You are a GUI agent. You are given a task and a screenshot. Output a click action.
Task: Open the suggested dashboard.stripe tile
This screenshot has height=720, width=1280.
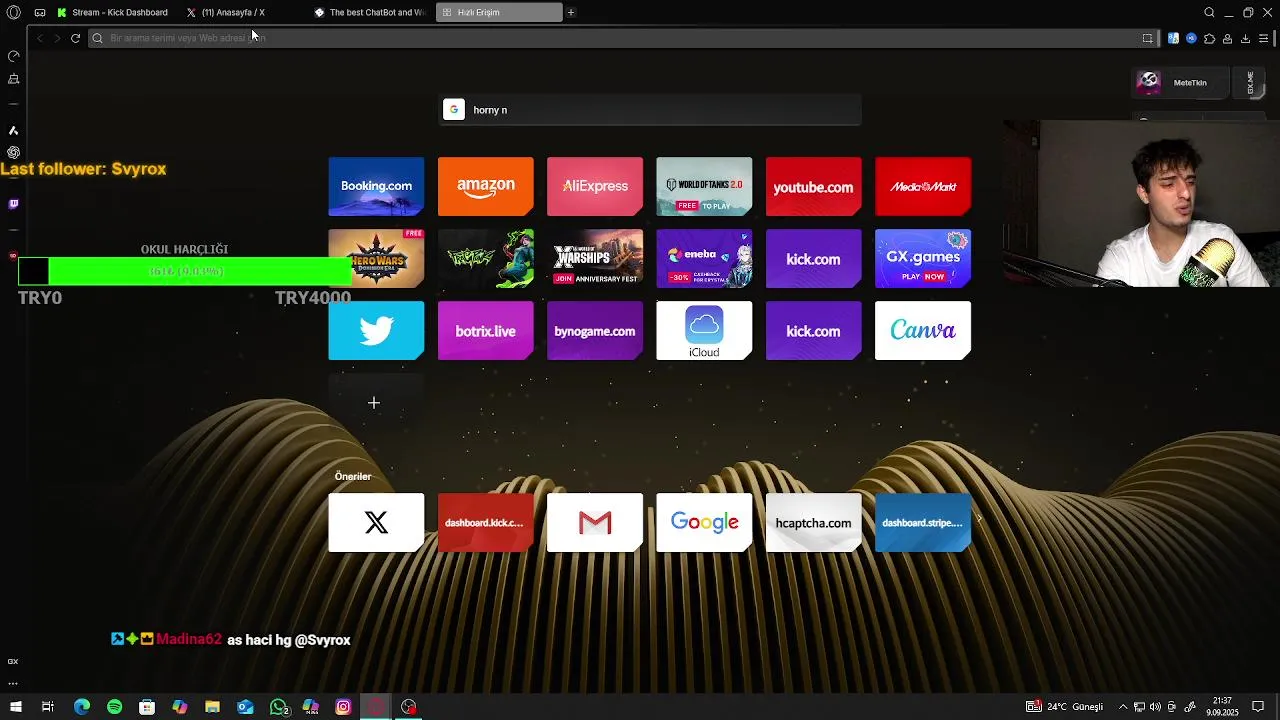pyautogui.click(x=923, y=522)
